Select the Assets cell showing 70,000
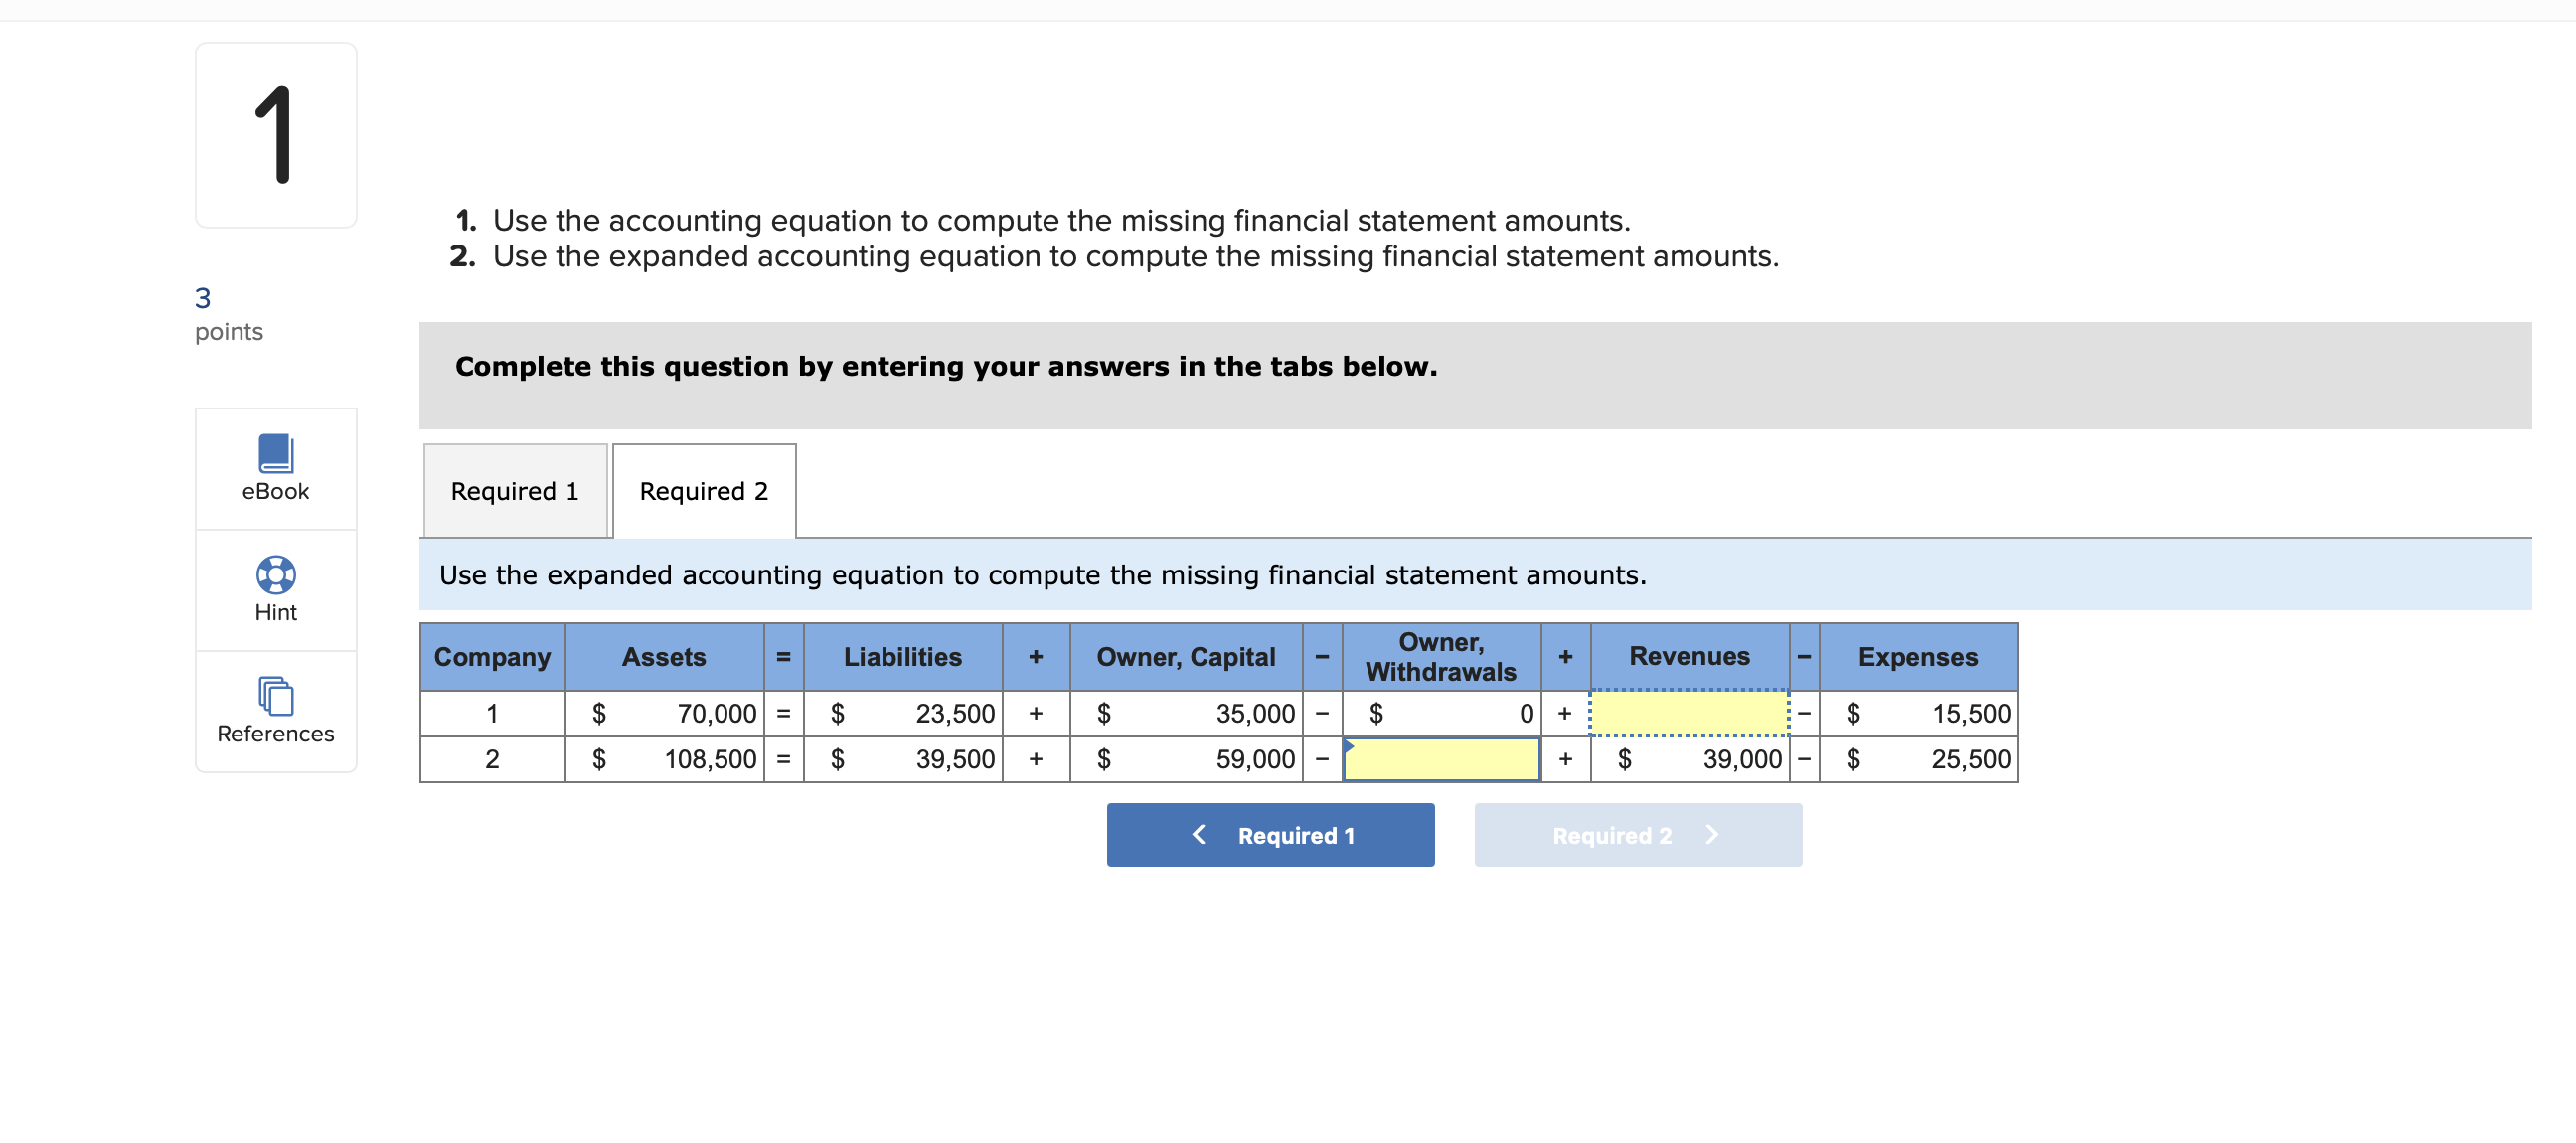This screenshot has height=1143, width=2576. point(666,713)
